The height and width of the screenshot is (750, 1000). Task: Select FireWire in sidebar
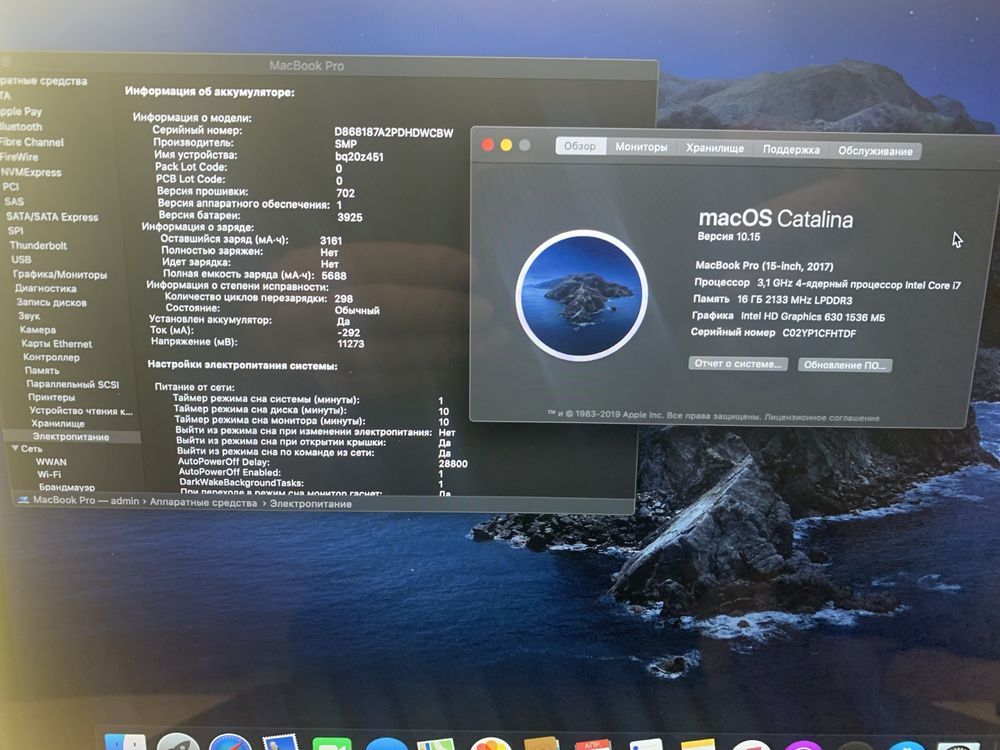19,156
